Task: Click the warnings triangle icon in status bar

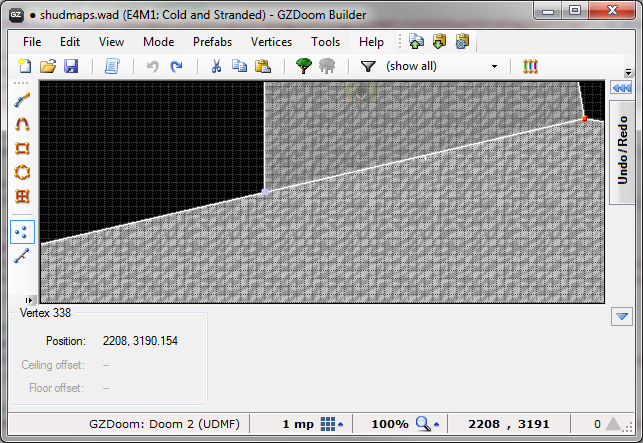Action: [613, 424]
